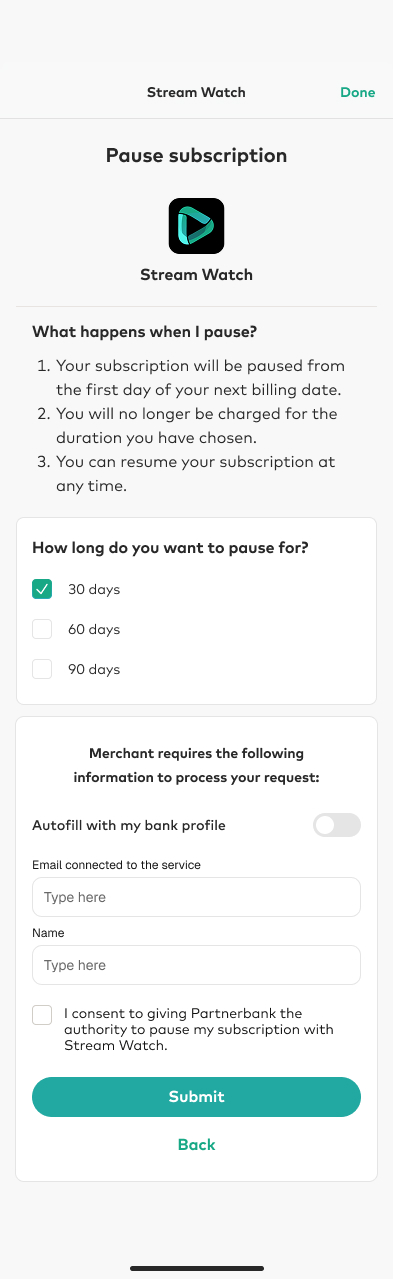Tap the Pause subscription heading
The image size is (393, 1279).
[x=196, y=156]
